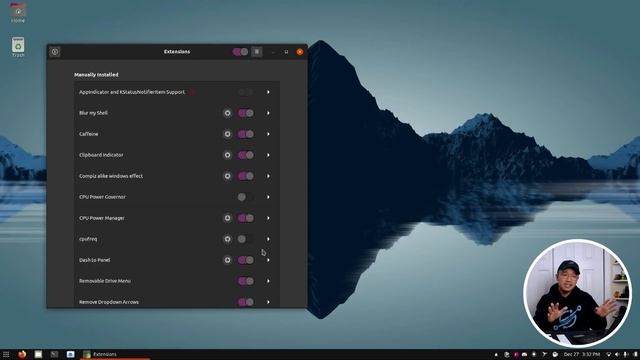Open Blur my Shell settings gear
Viewport: 640px width, 360px height.
coord(227,113)
